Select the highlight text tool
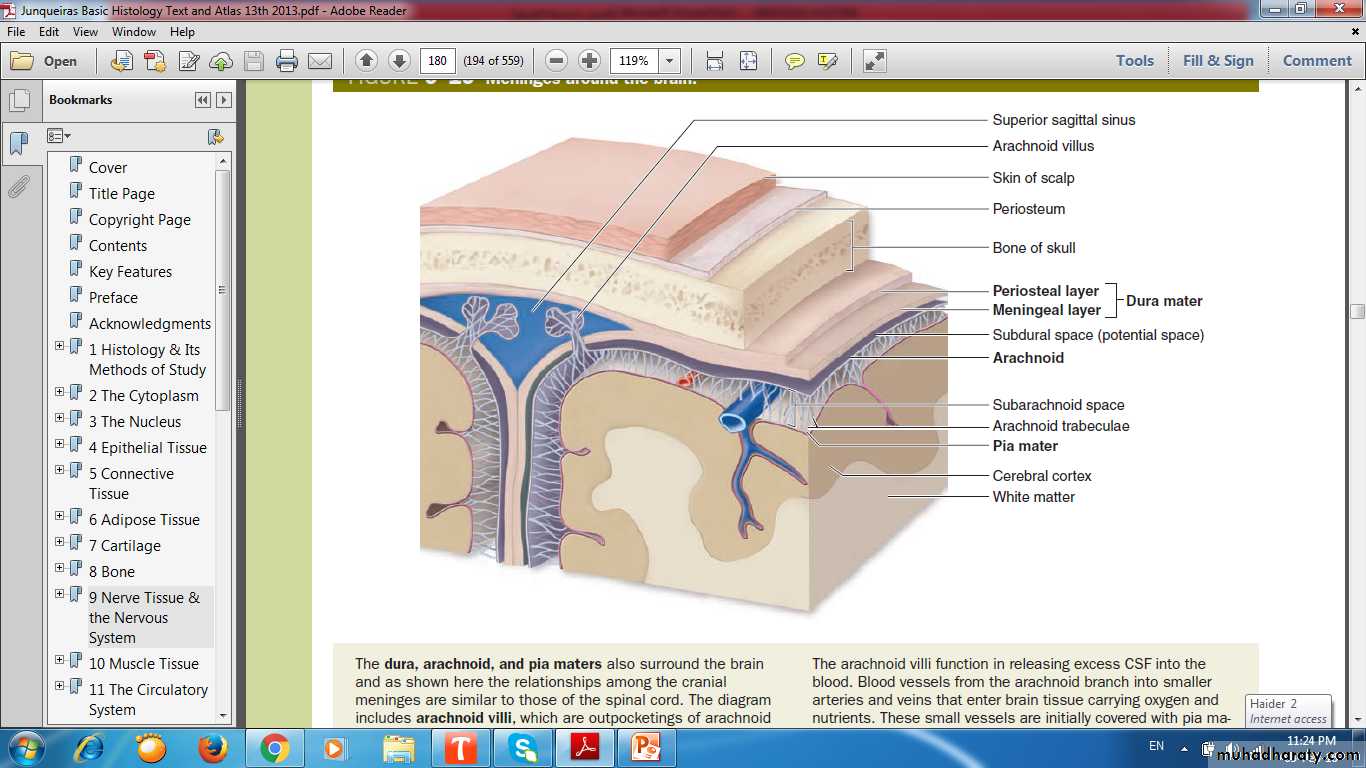Screen dimensions: 1366x768 click(x=827, y=61)
